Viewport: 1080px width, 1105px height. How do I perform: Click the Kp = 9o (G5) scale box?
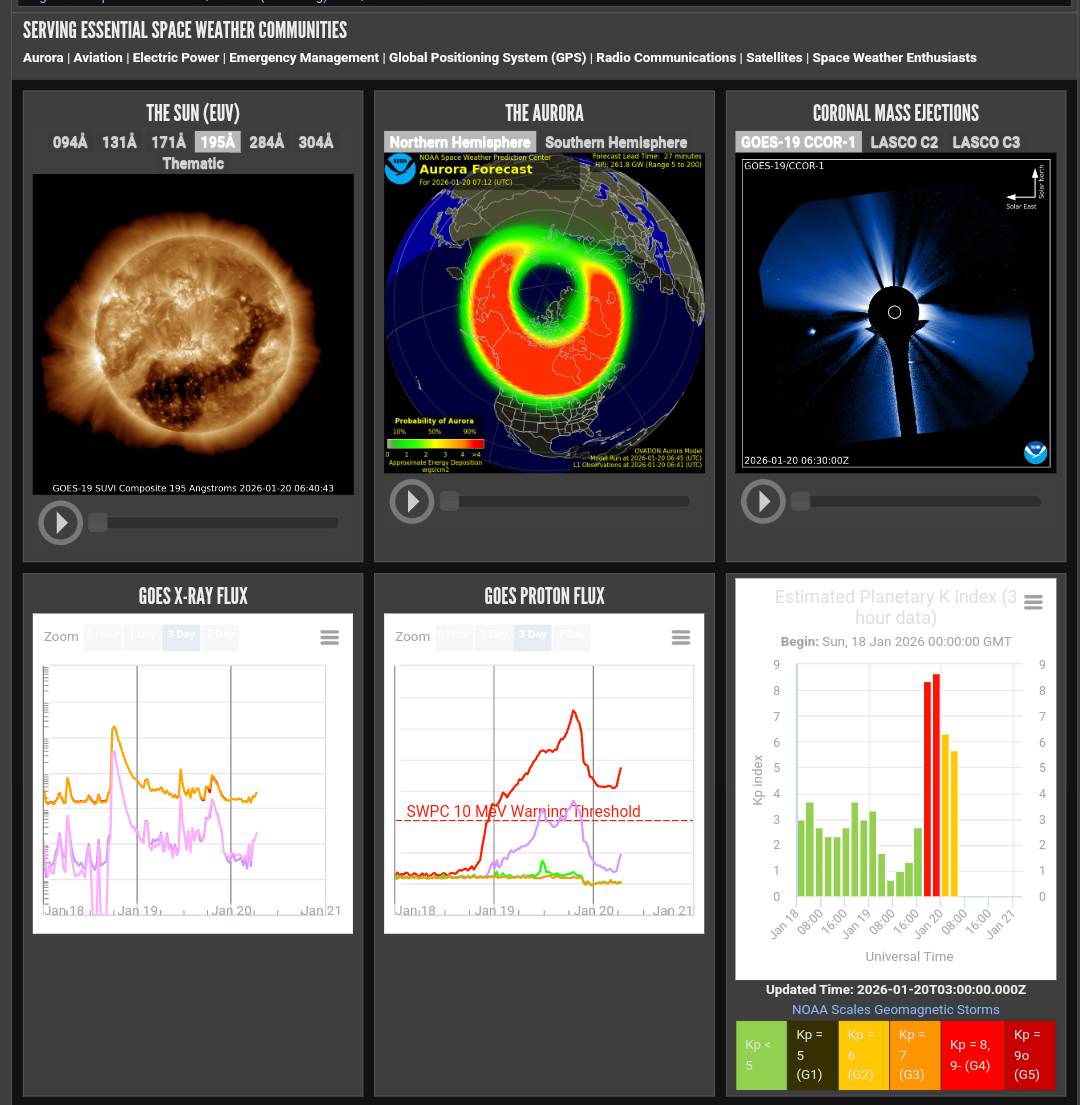click(1031, 1055)
